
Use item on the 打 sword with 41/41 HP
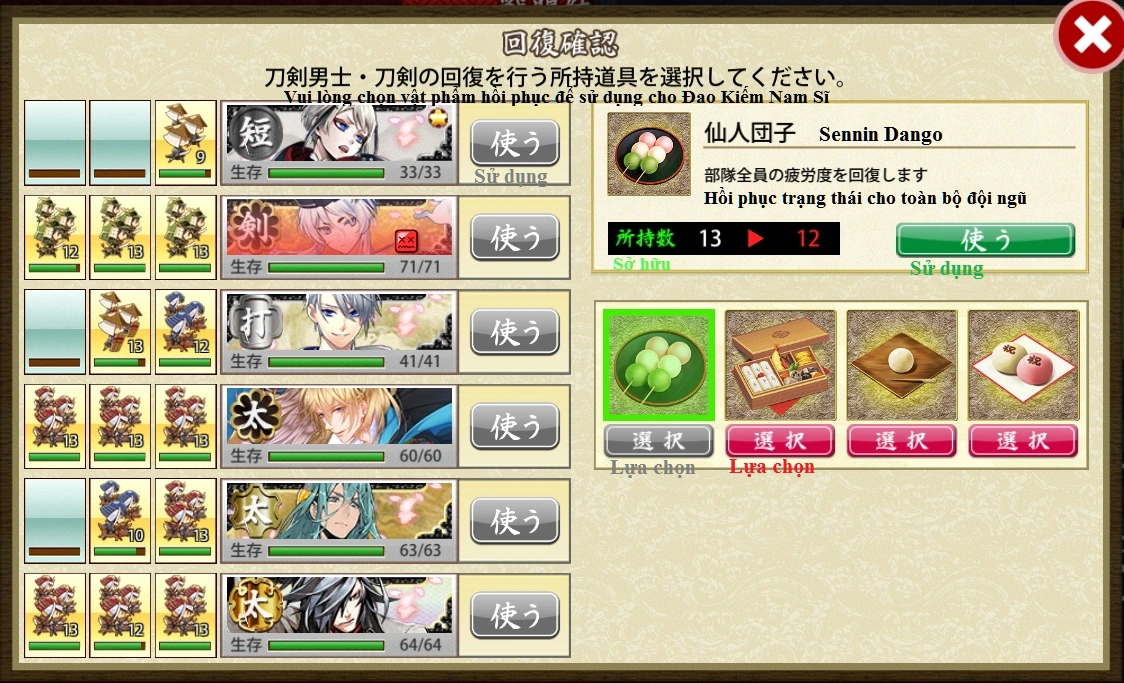click(515, 332)
